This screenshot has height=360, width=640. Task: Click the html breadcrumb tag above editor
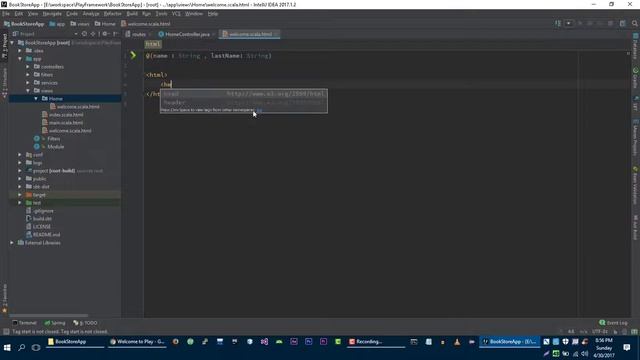pos(153,44)
